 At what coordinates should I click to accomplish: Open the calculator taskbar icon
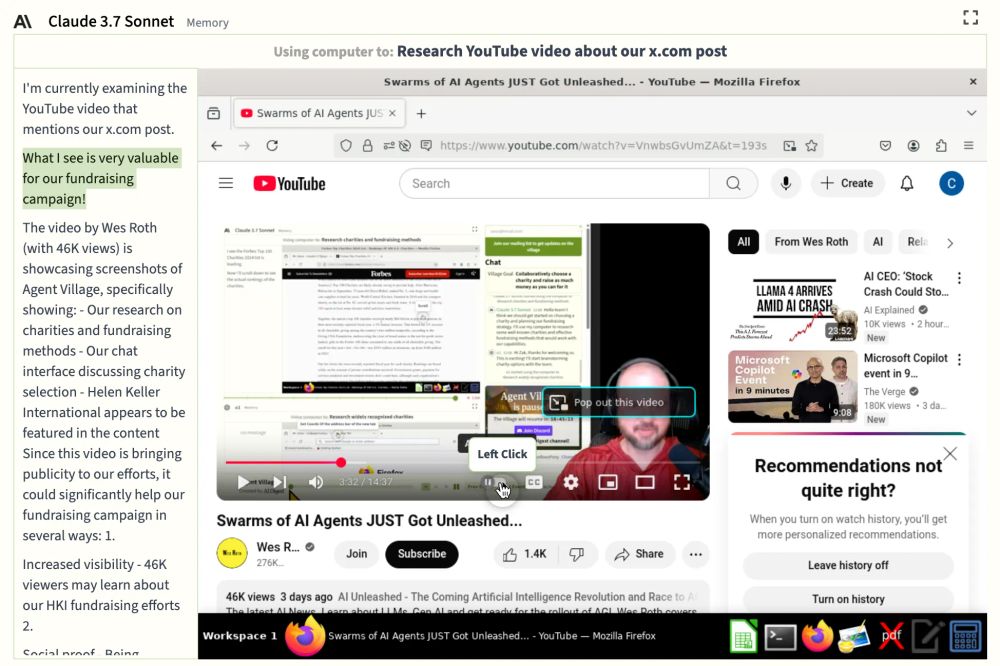pos(966,637)
